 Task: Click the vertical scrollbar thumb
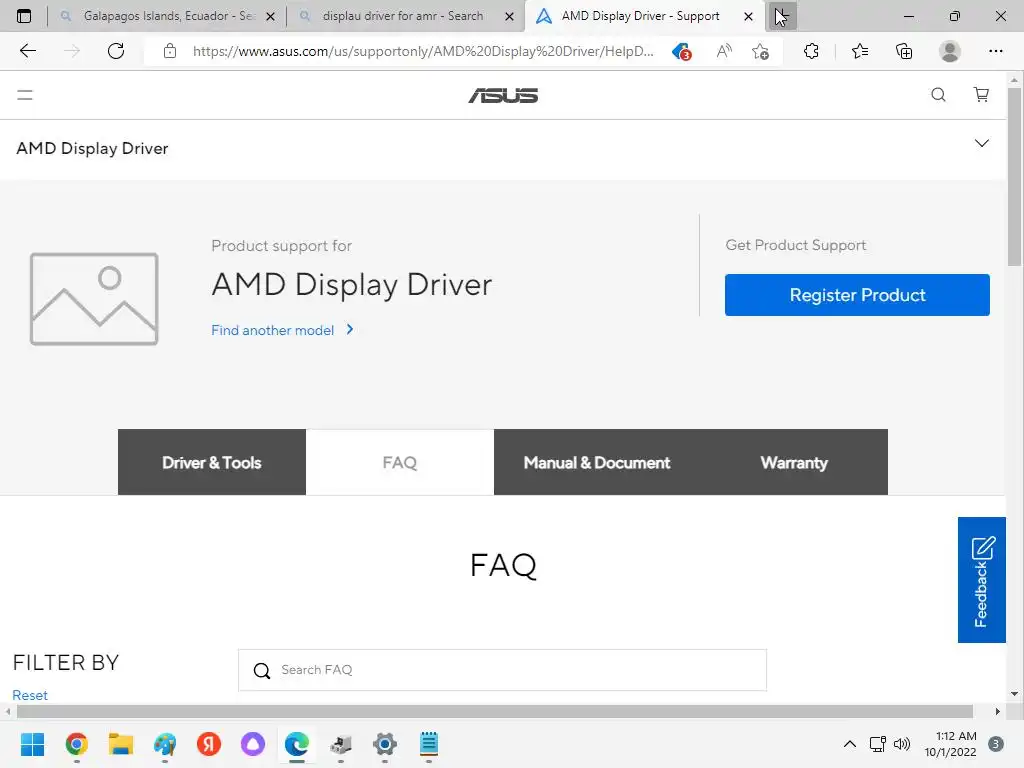(1014, 176)
